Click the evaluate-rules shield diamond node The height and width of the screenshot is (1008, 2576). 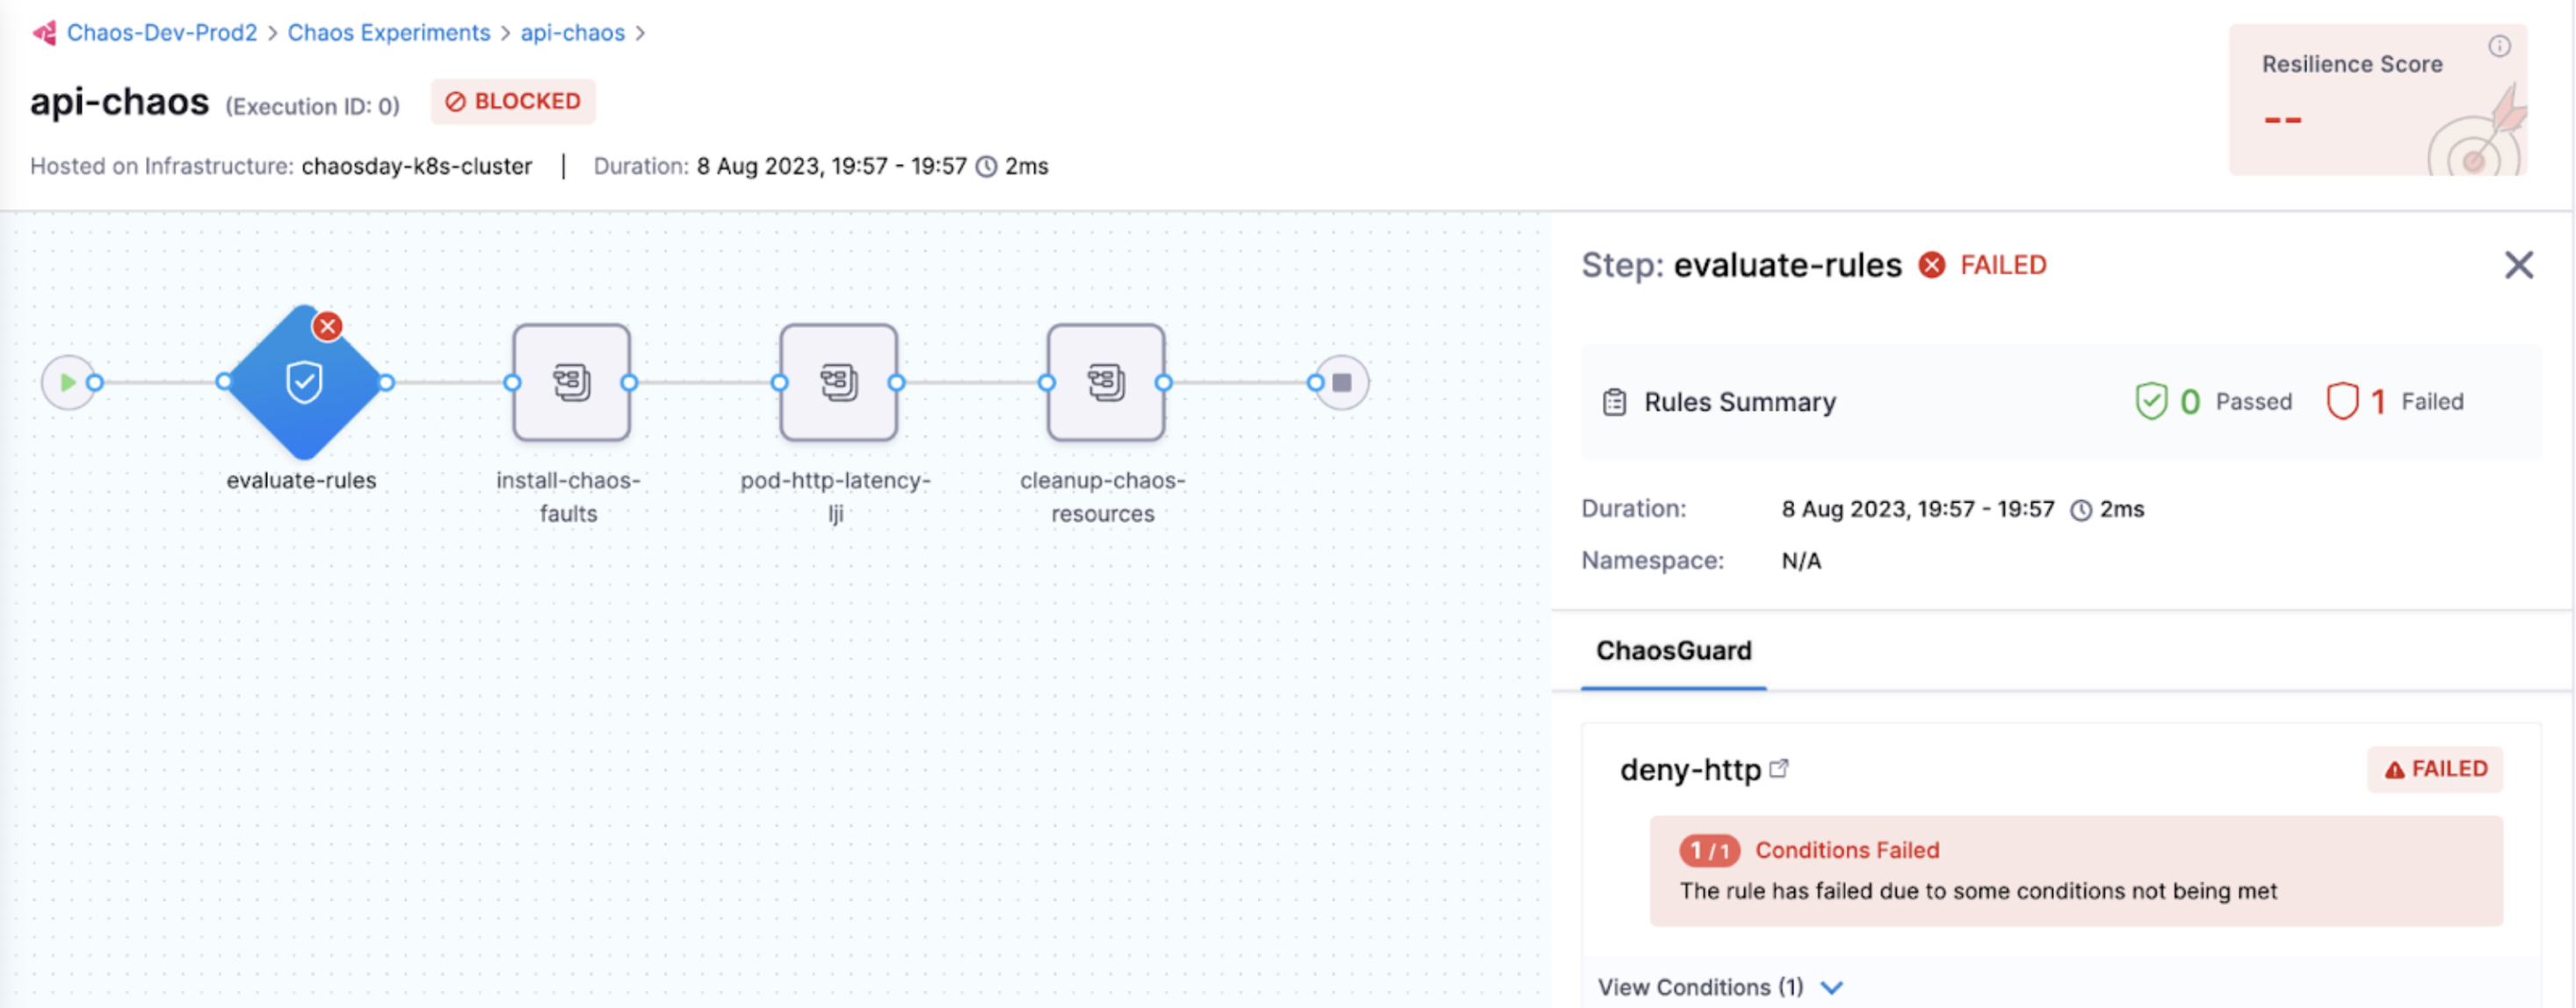[304, 383]
